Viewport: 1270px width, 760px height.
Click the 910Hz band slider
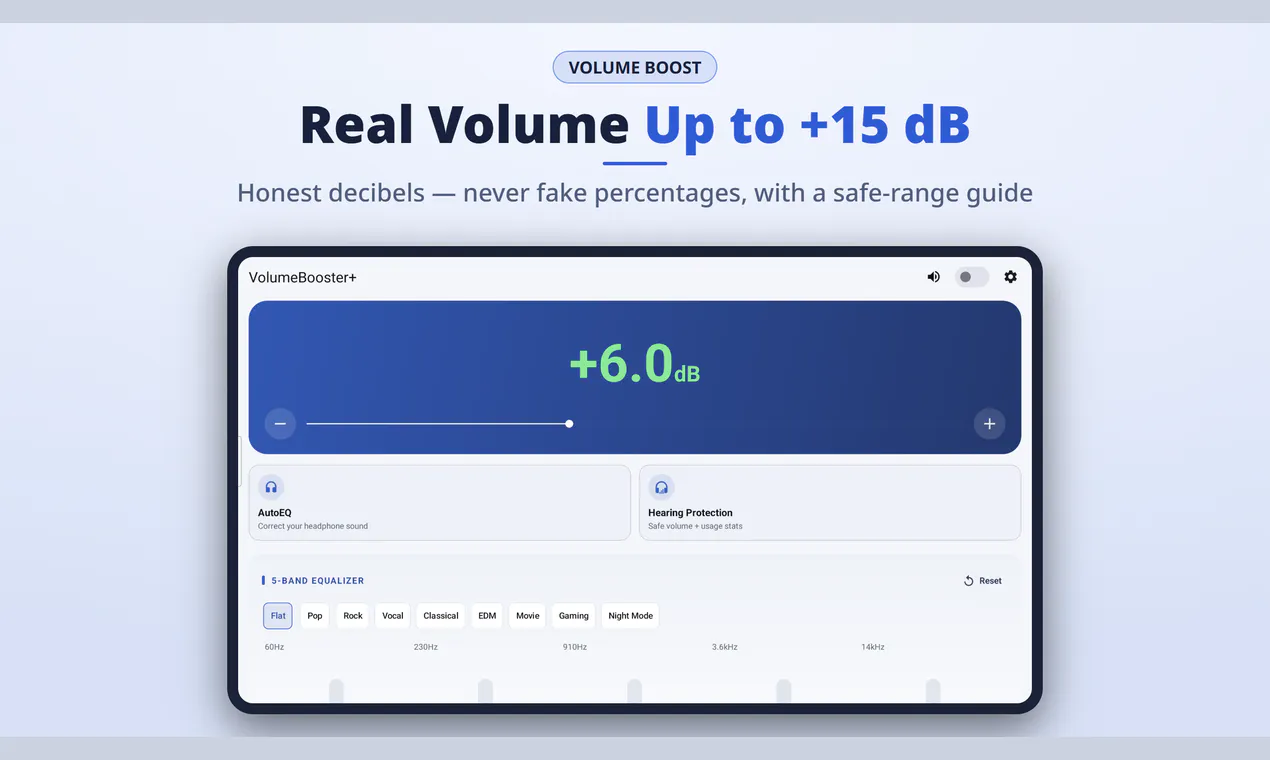click(635, 691)
